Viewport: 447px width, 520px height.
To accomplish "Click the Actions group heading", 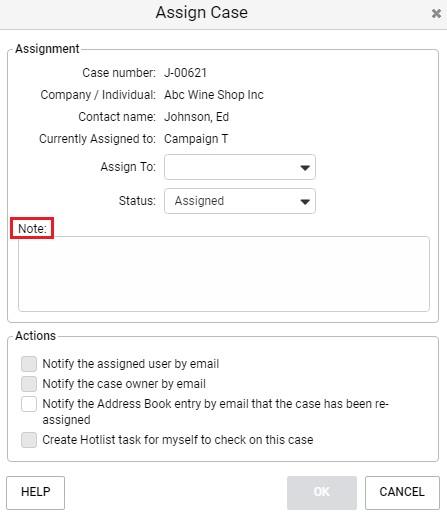I will (36, 336).
